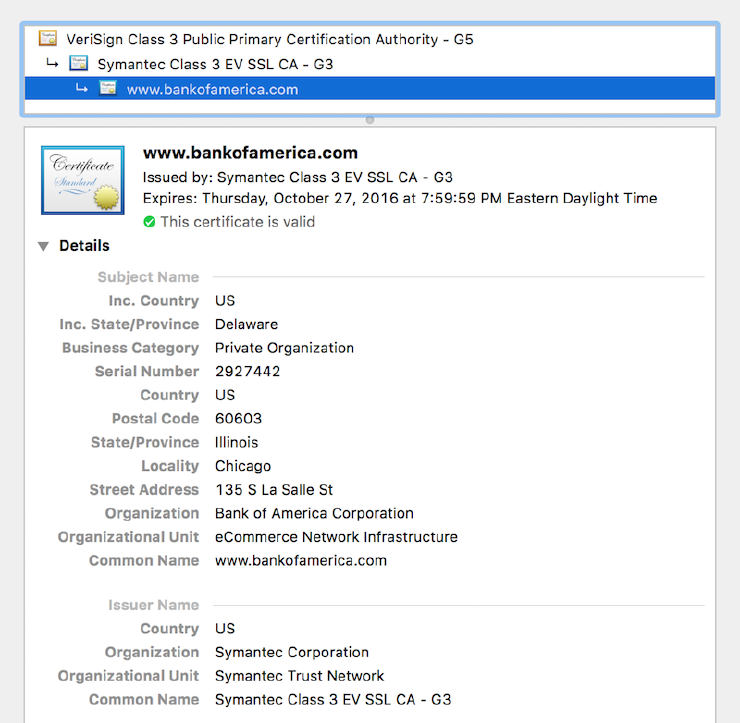
Task: Click Subject Common Name www.bankofamerica.com value
Action: point(301,561)
